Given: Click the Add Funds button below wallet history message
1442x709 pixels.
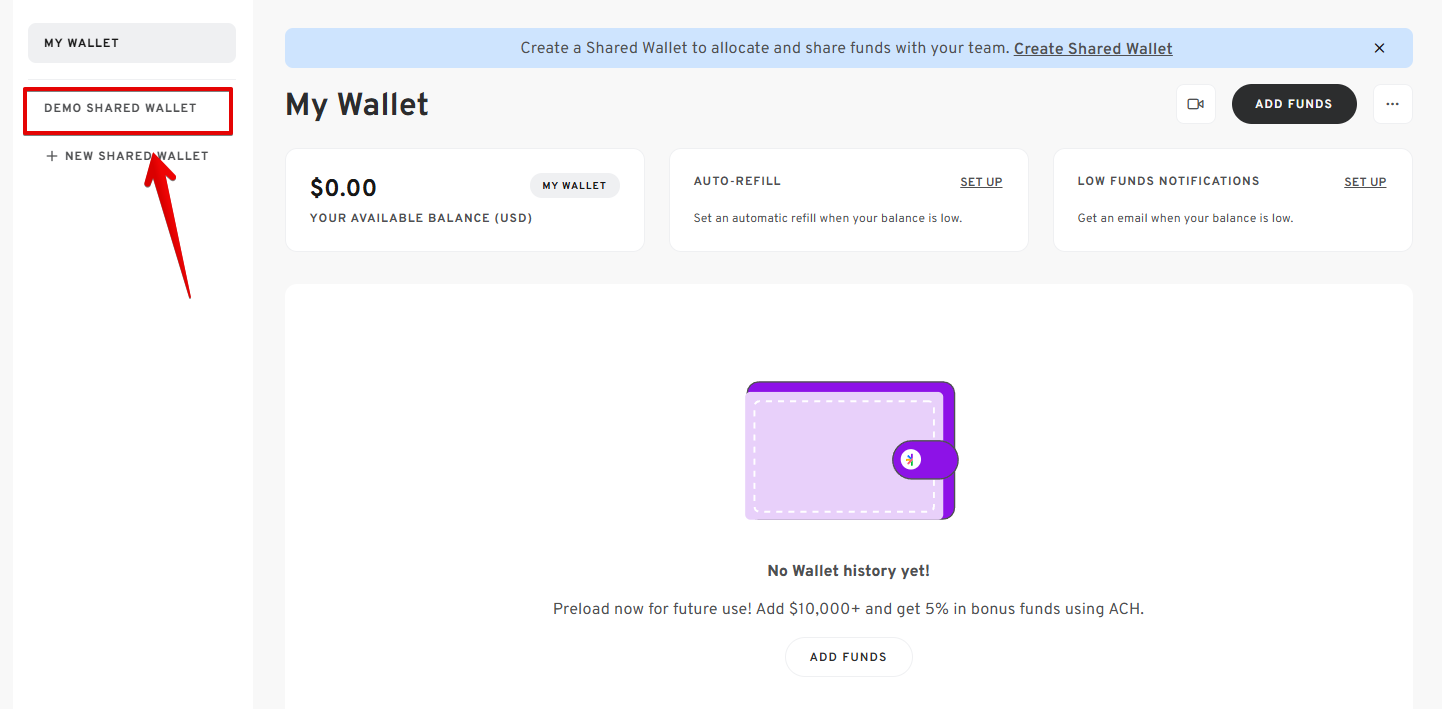Looking at the screenshot, I should pyautogui.click(x=848, y=657).
